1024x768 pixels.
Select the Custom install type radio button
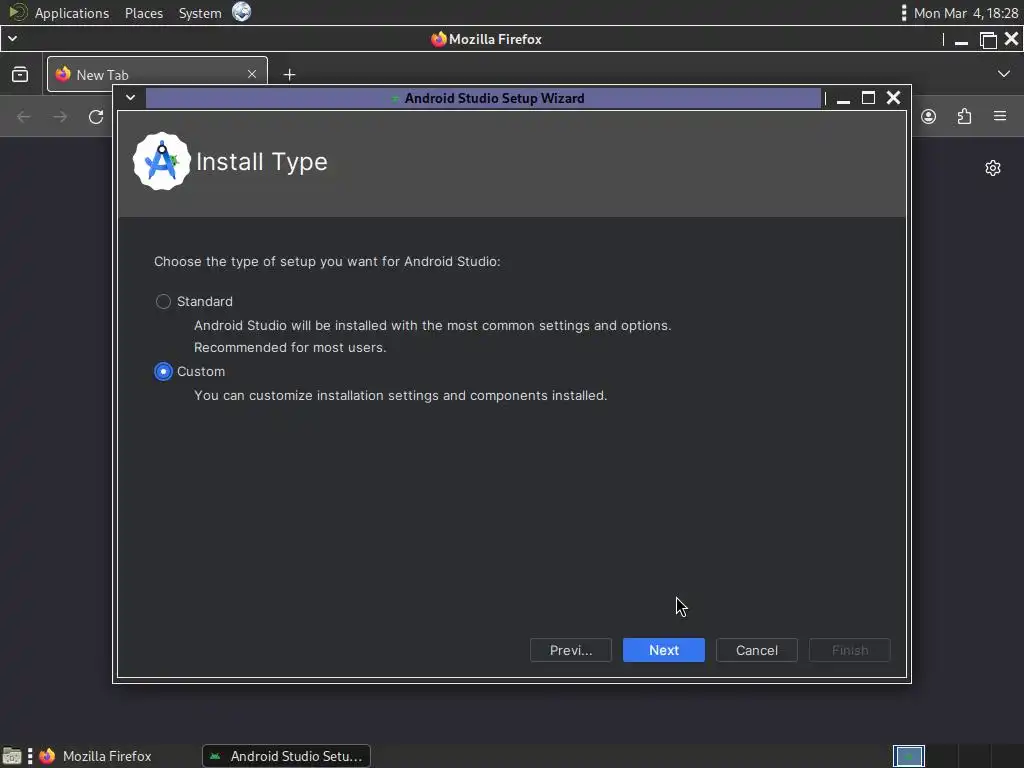[163, 371]
